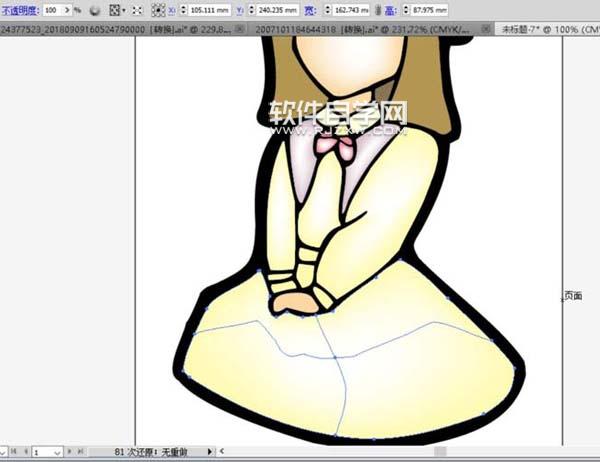Switch to the 2007101184644318 document tab
This screenshot has width=600, height=462.
tap(362, 29)
